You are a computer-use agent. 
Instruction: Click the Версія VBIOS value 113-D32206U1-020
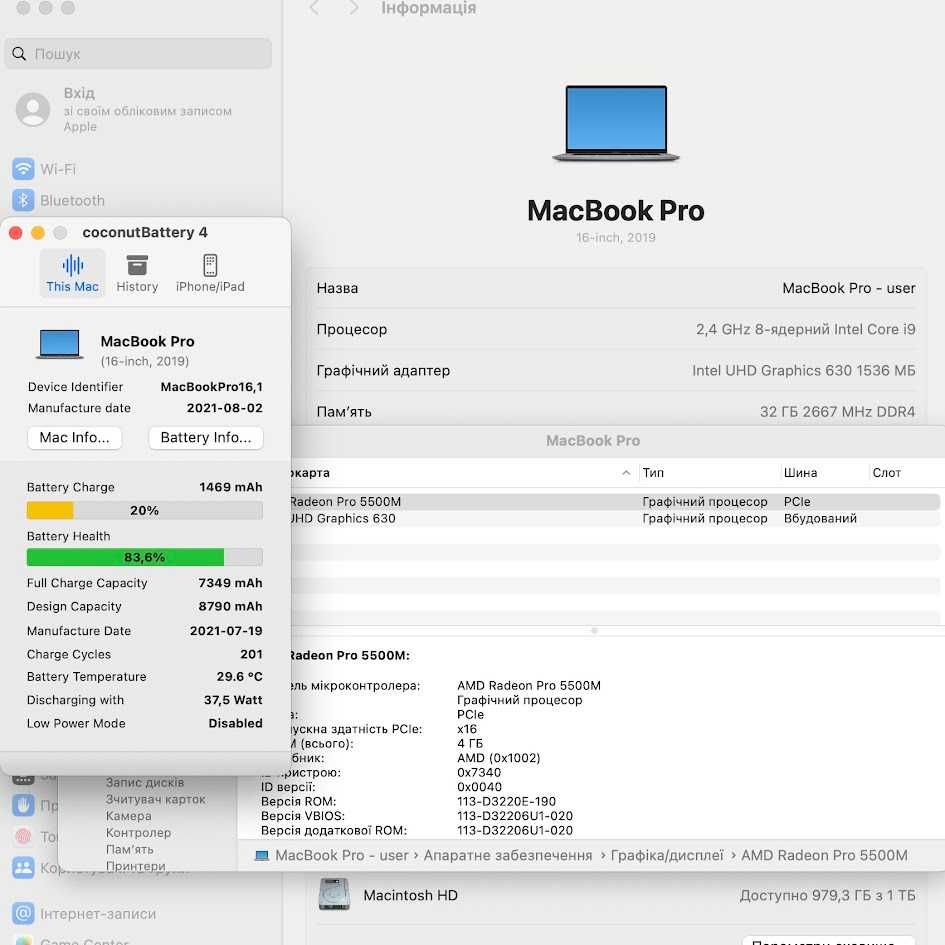tap(515, 816)
